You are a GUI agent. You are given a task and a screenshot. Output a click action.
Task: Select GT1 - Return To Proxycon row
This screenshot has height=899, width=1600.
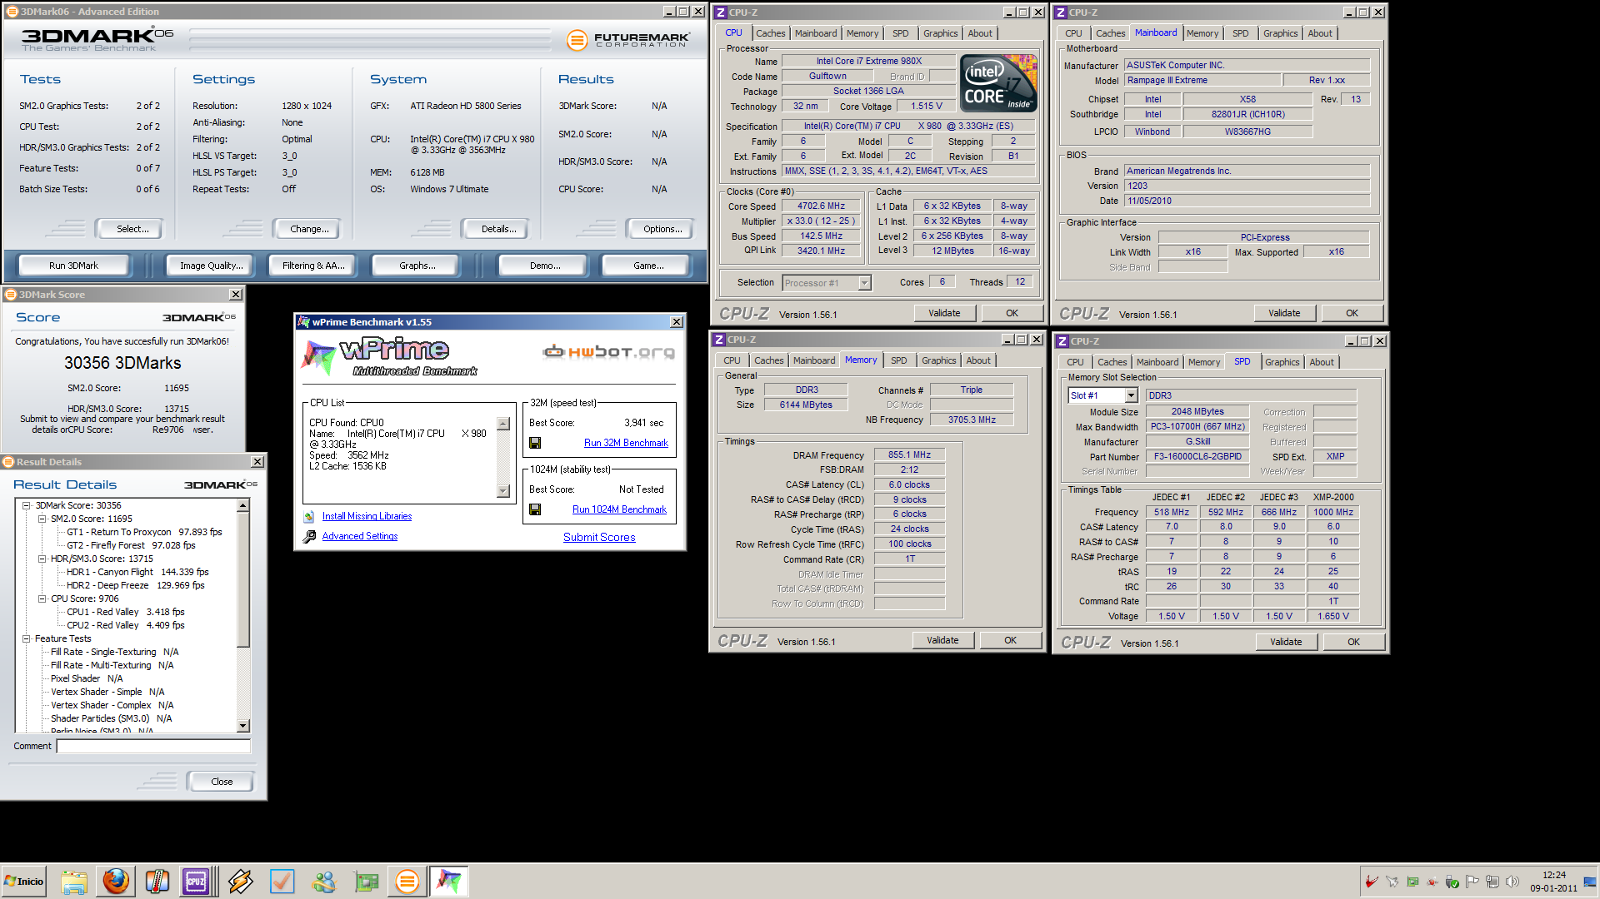tap(144, 532)
